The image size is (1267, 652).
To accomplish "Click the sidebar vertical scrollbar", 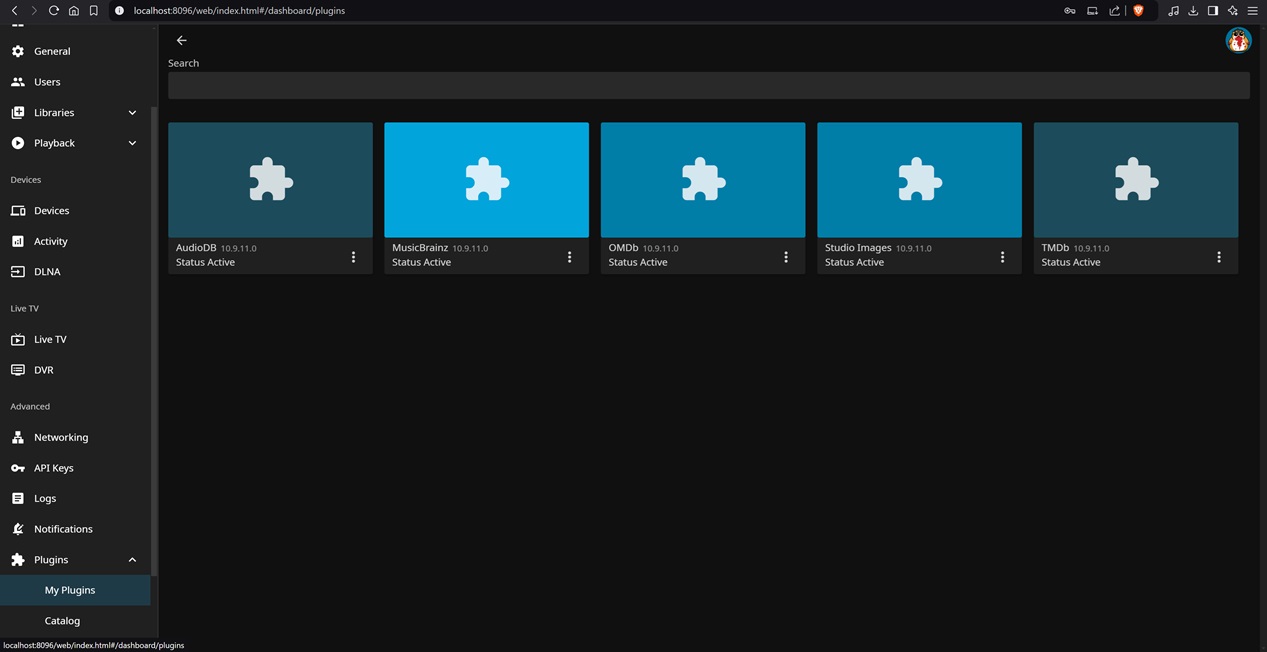I will click(x=154, y=340).
